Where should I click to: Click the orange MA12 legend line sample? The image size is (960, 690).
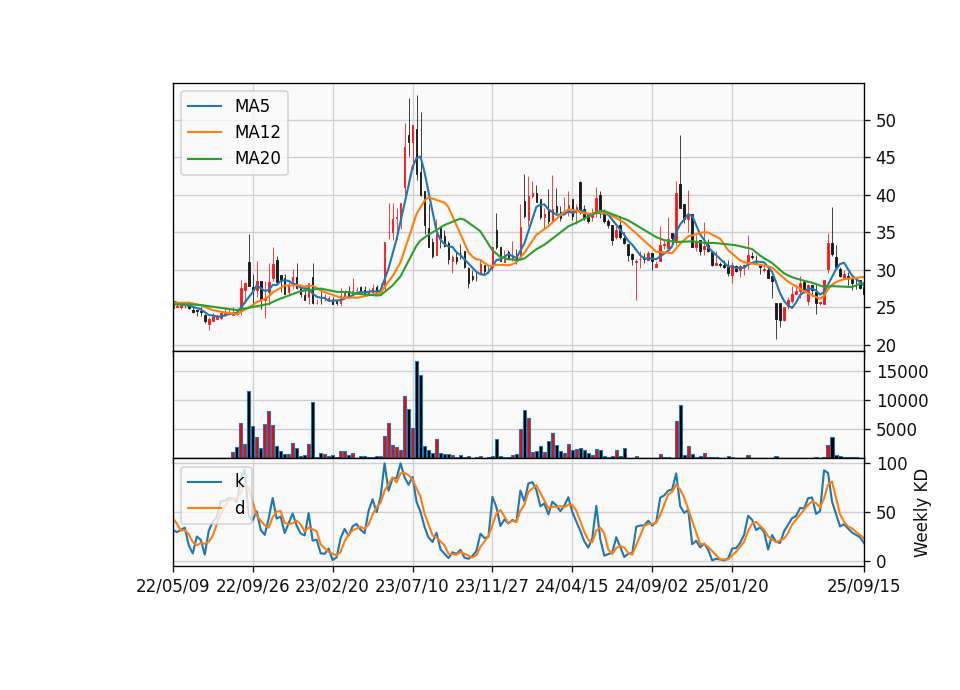(x=204, y=132)
